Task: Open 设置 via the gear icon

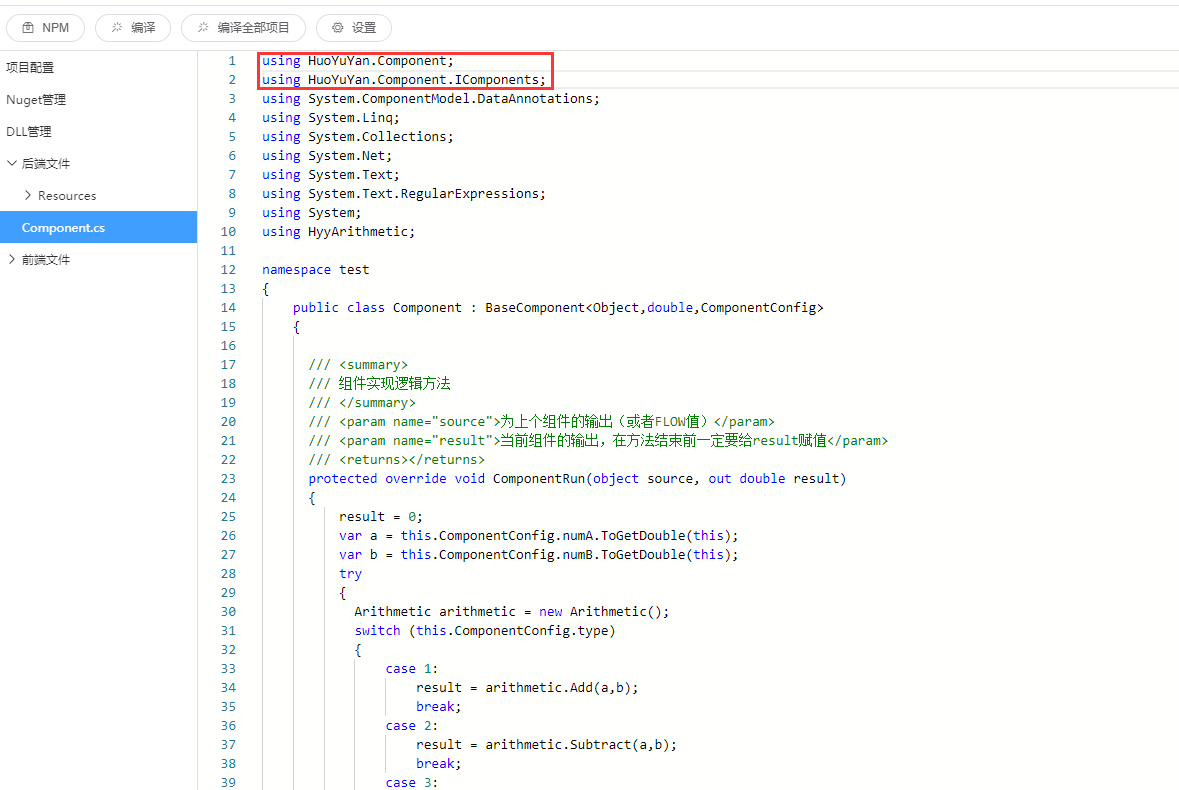Action: click(x=338, y=28)
